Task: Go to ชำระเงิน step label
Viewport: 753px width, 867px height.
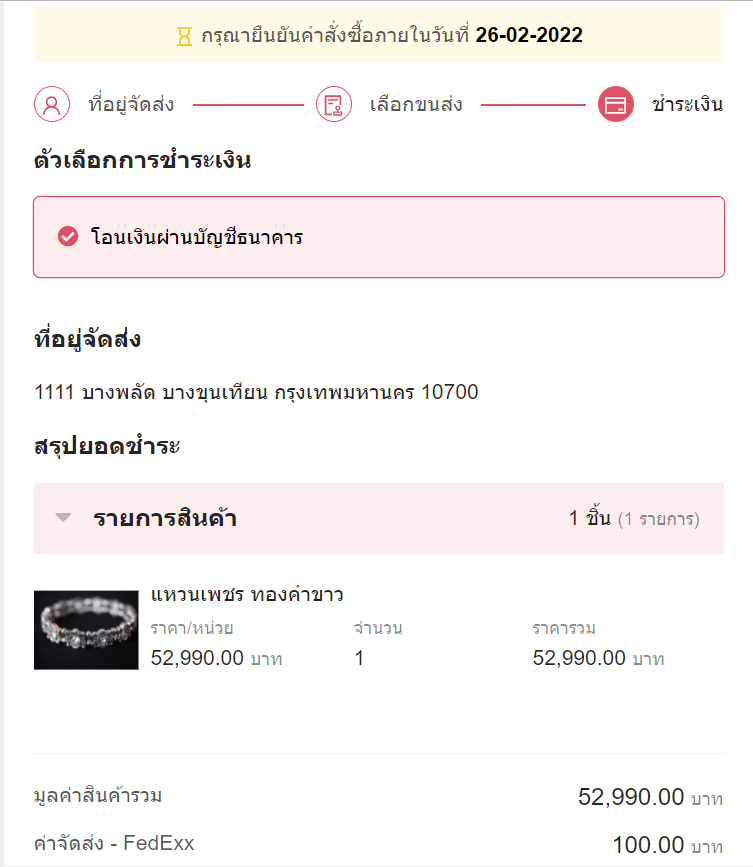Action: click(x=688, y=104)
